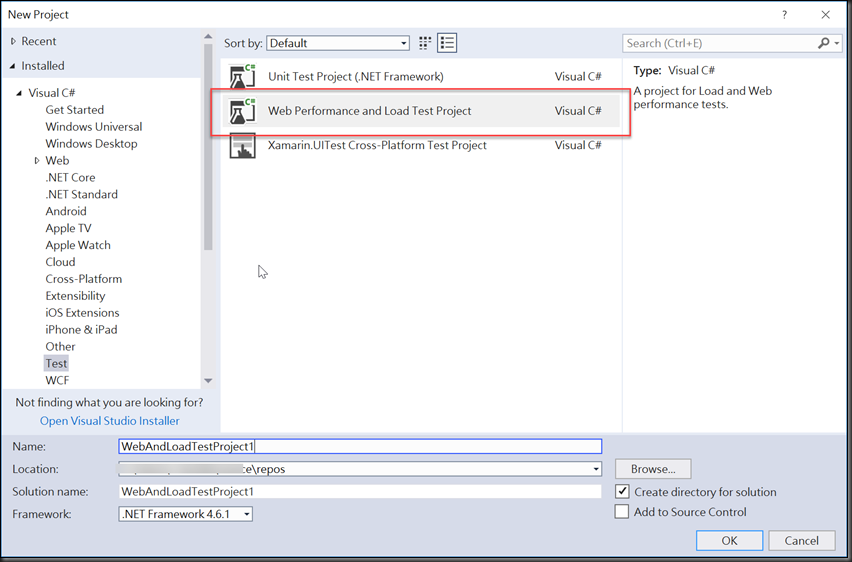Viewport: 852px width, 562px height.
Task: Select Unit Test Project (.NET Framework) template
Action: coord(421,77)
